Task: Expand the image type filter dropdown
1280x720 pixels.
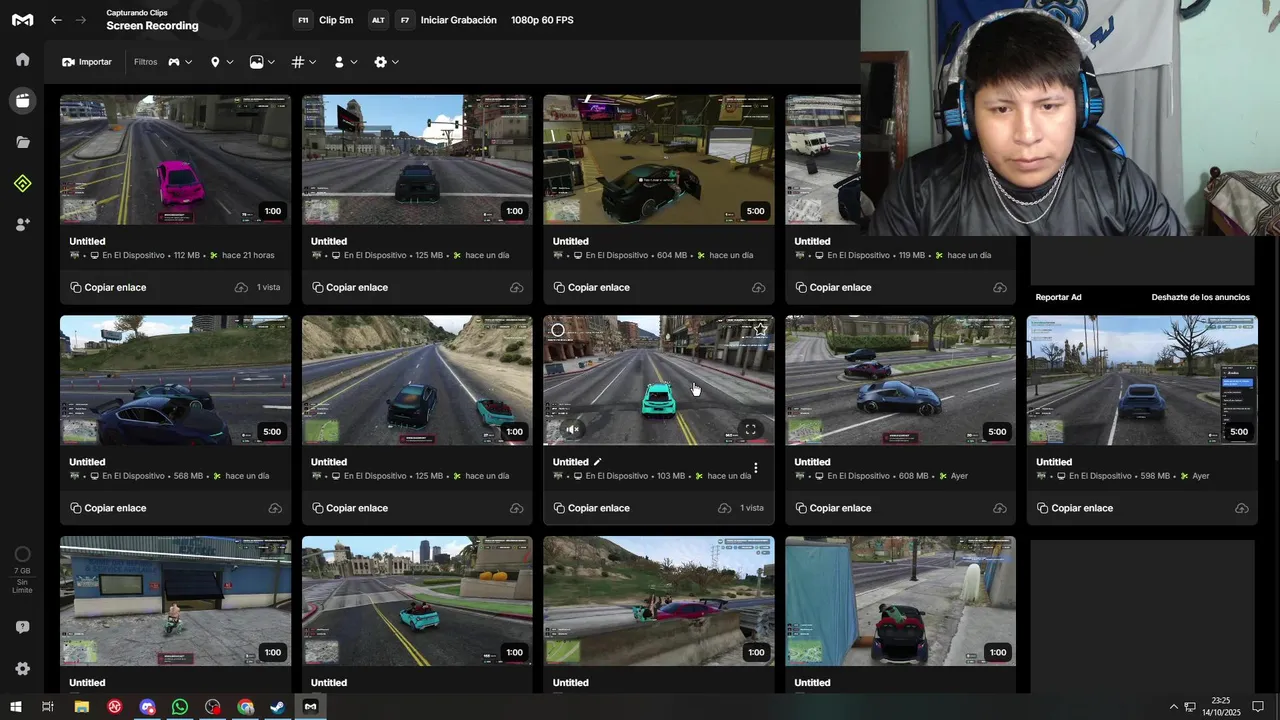Action: click(x=262, y=62)
